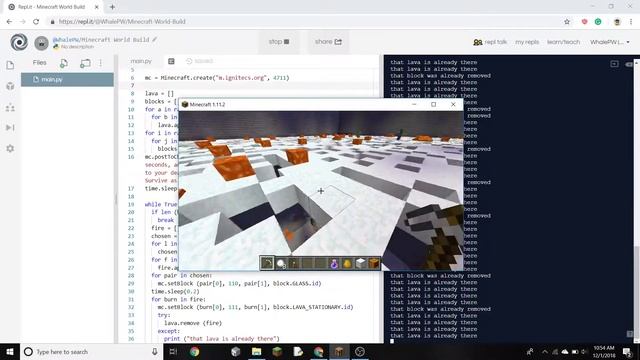Click the console popout icon at top right
This screenshot has height=360, width=640.
click(614, 64)
